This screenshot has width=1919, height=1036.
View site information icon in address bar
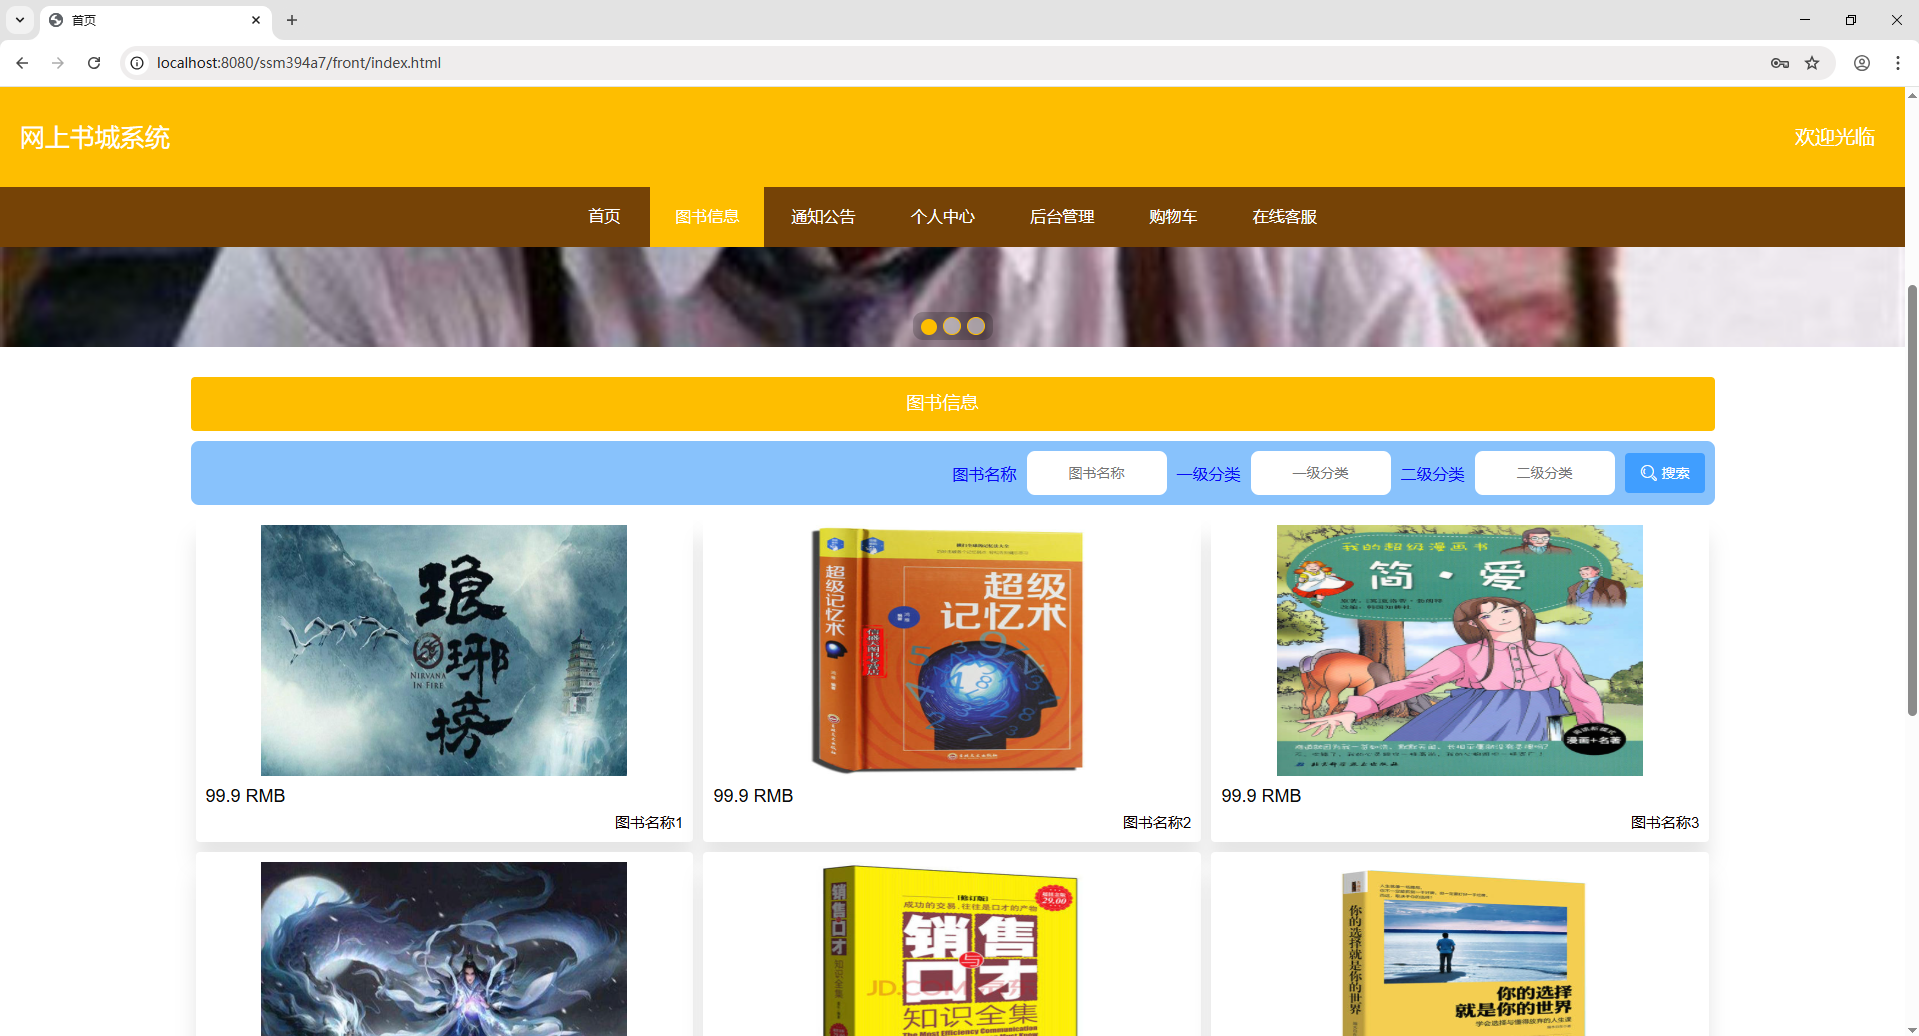click(137, 63)
